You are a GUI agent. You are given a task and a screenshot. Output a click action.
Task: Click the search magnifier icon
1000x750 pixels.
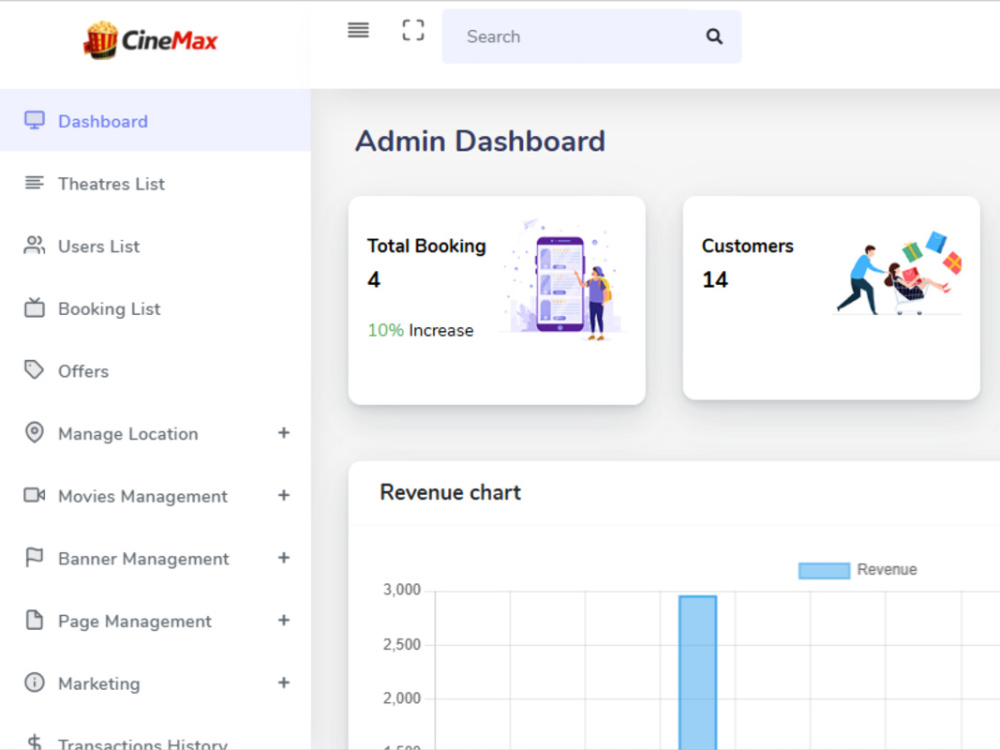tap(714, 36)
